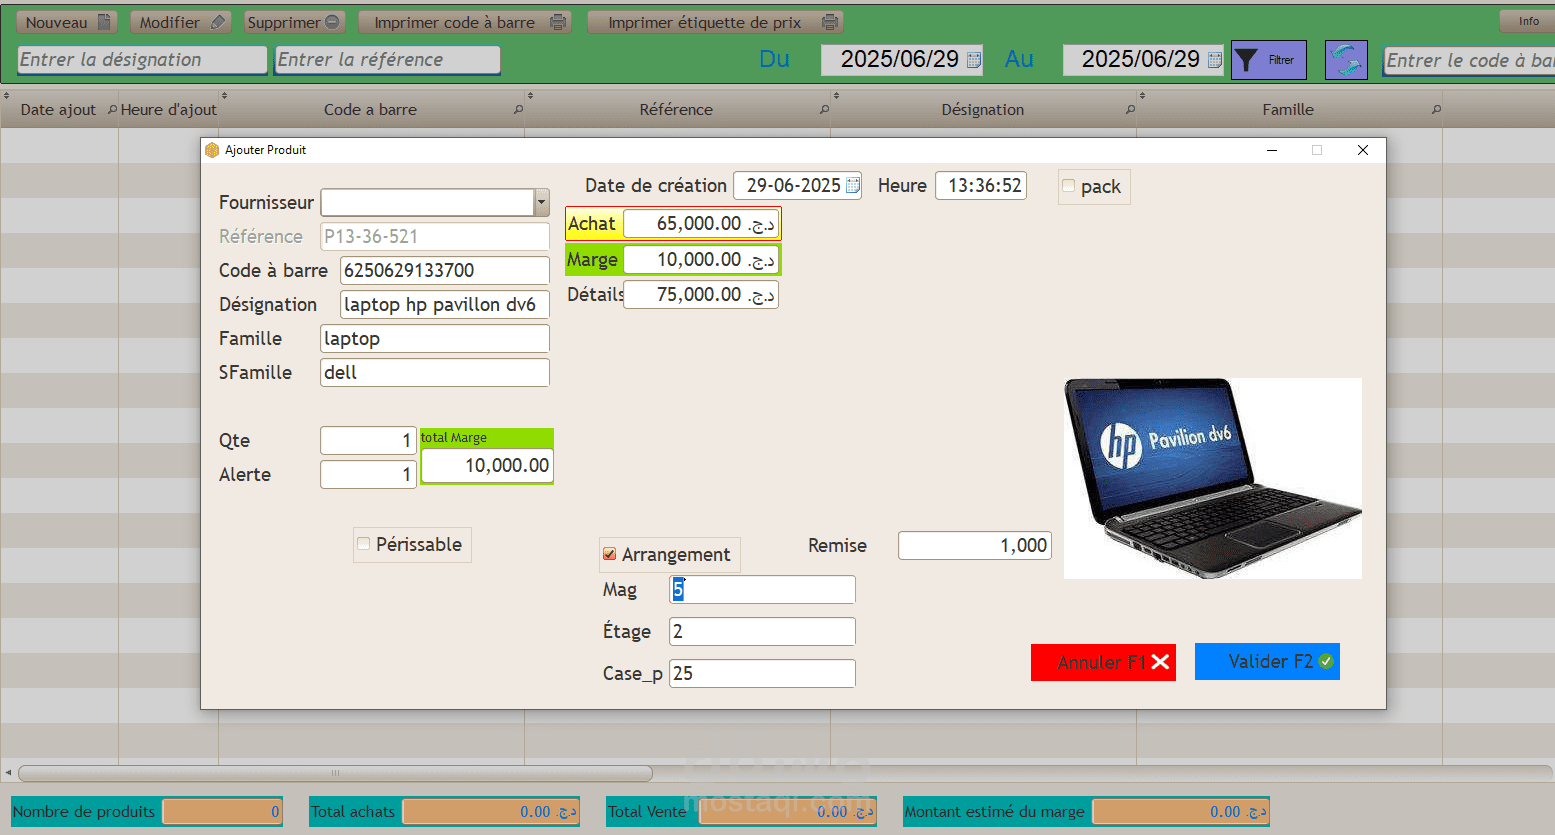Viewport: 1555px width, 835px height.
Task: Focus the Entrer la référence search field
Action: [x=388, y=60]
